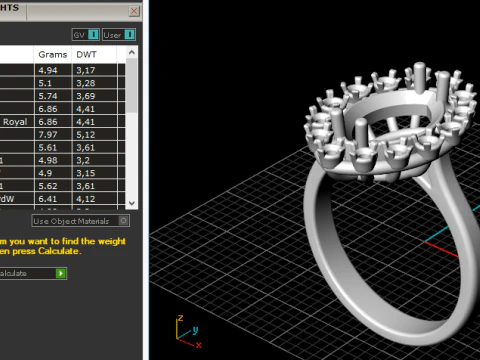480x360 pixels.
Task: Click the Grams column header
Action: point(53,54)
